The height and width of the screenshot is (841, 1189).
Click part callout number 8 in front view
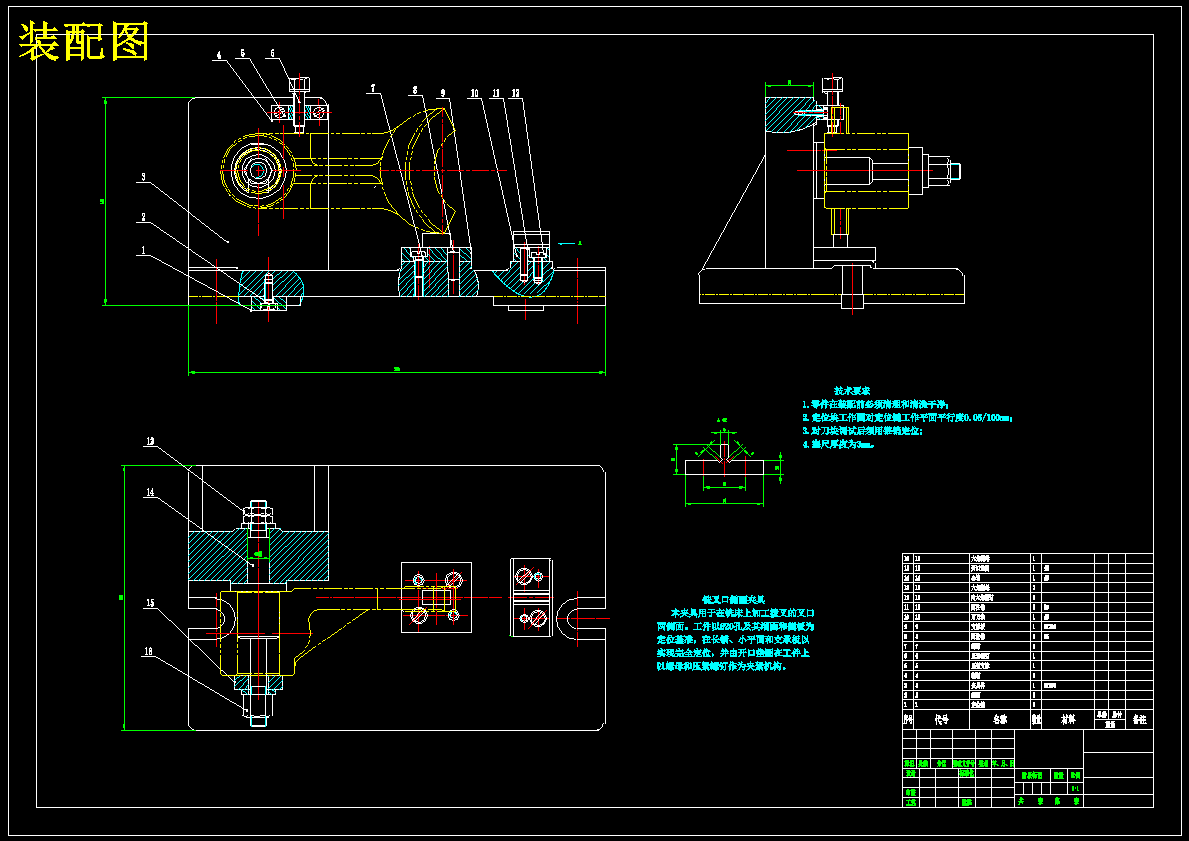414,90
